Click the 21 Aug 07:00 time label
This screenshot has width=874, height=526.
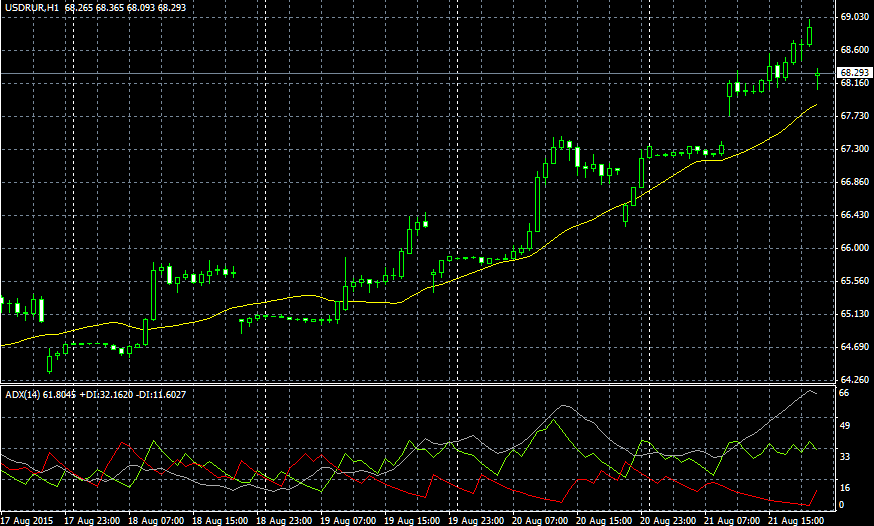tap(733, 520)
